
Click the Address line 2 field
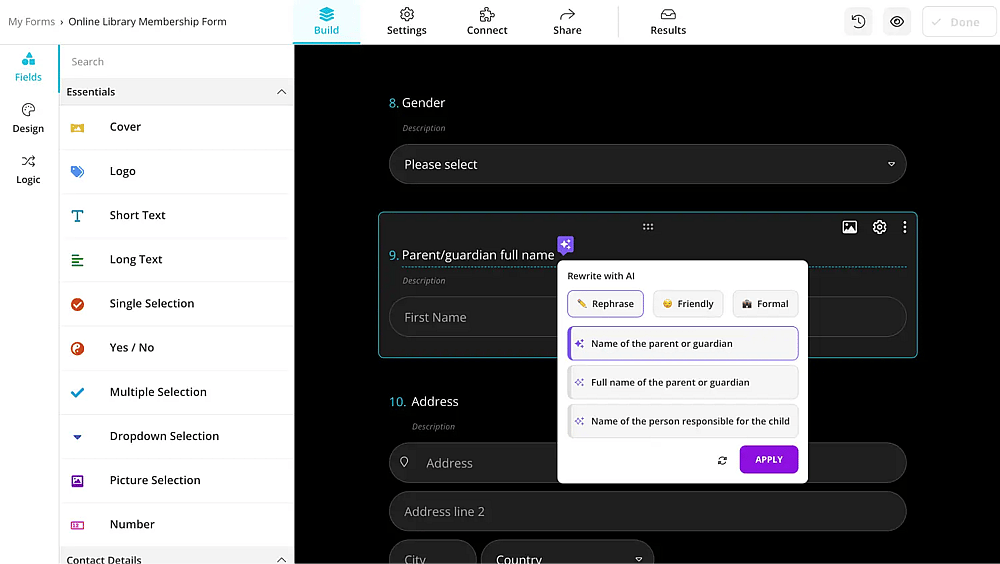pyautogui.click(x=647, y=511)
